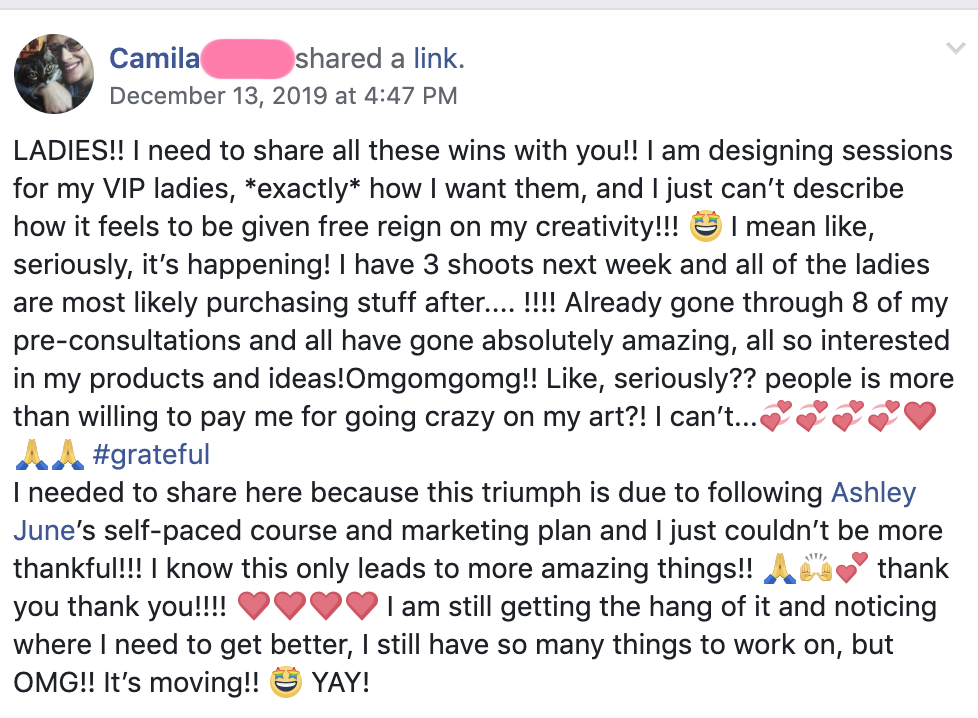The image size is (978, 718).
Task: Click the word "LADIES!!" starting the post
Action: click(63, 152)
